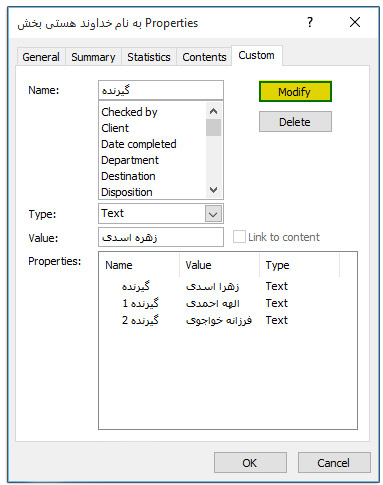Close the Properties dialog window

click(355, 22)
